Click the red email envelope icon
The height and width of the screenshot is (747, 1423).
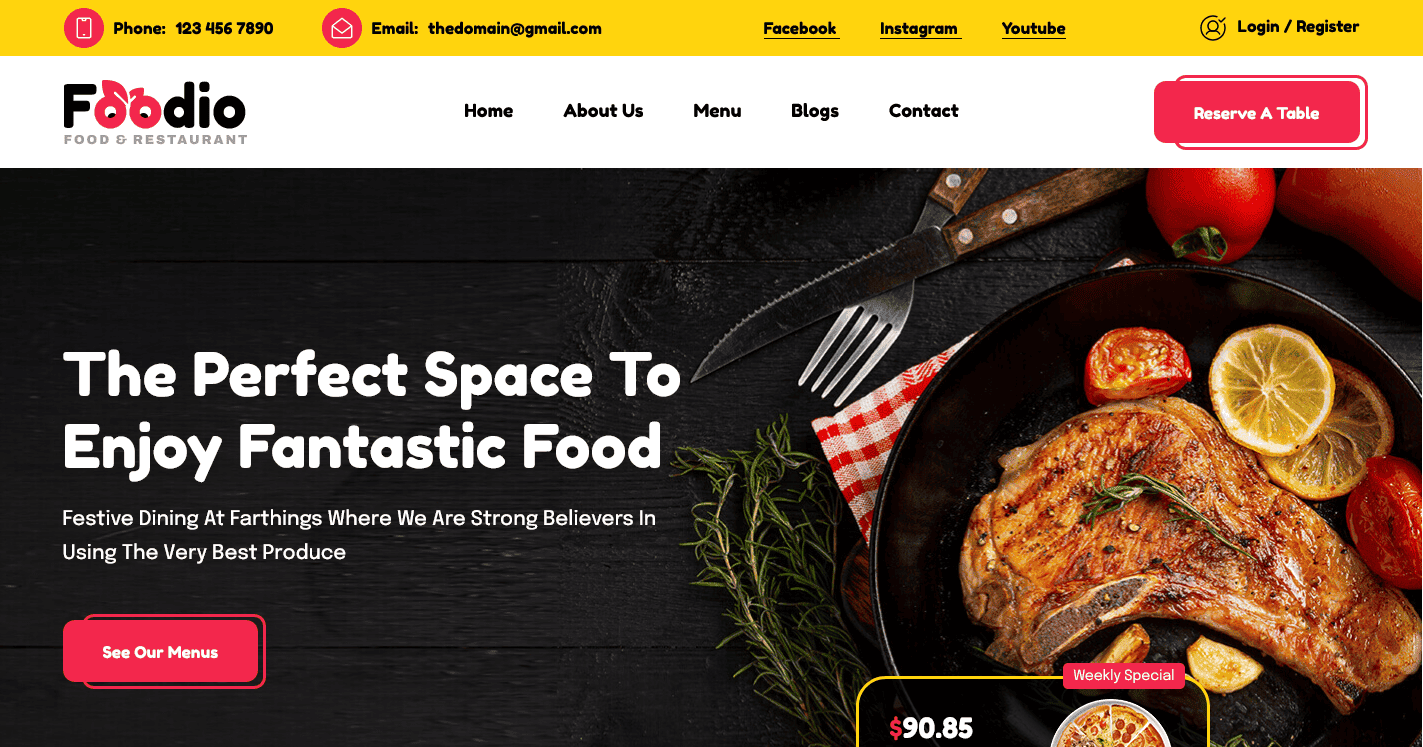point(342,28)
